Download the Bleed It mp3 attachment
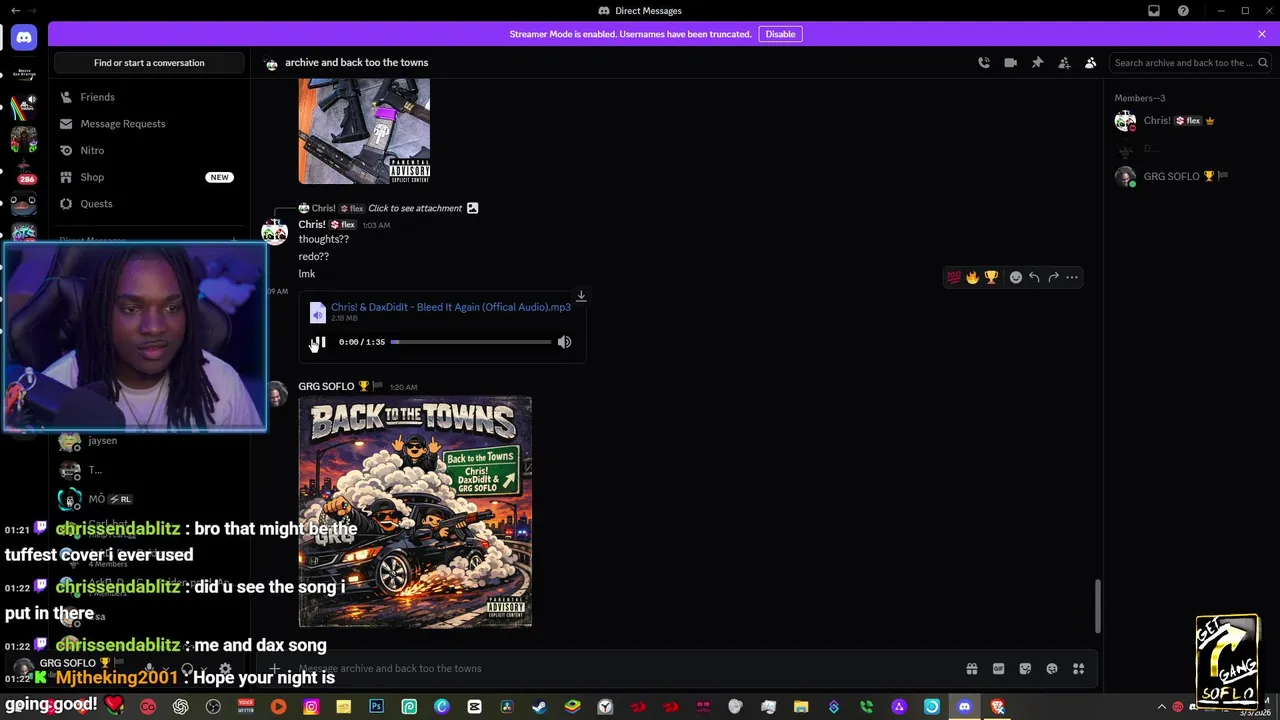The height and width of the screenshot is (720, 1280). point(581,296)
